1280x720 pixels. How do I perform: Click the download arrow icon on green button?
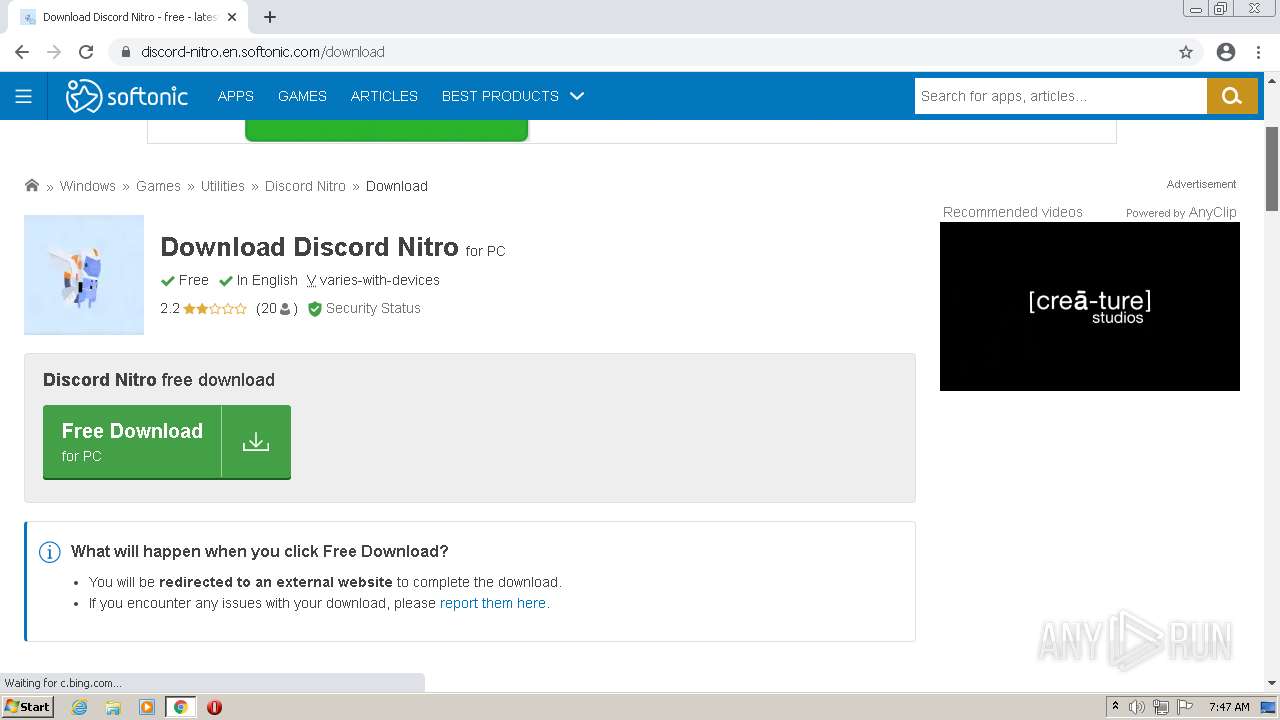(256, 441)
